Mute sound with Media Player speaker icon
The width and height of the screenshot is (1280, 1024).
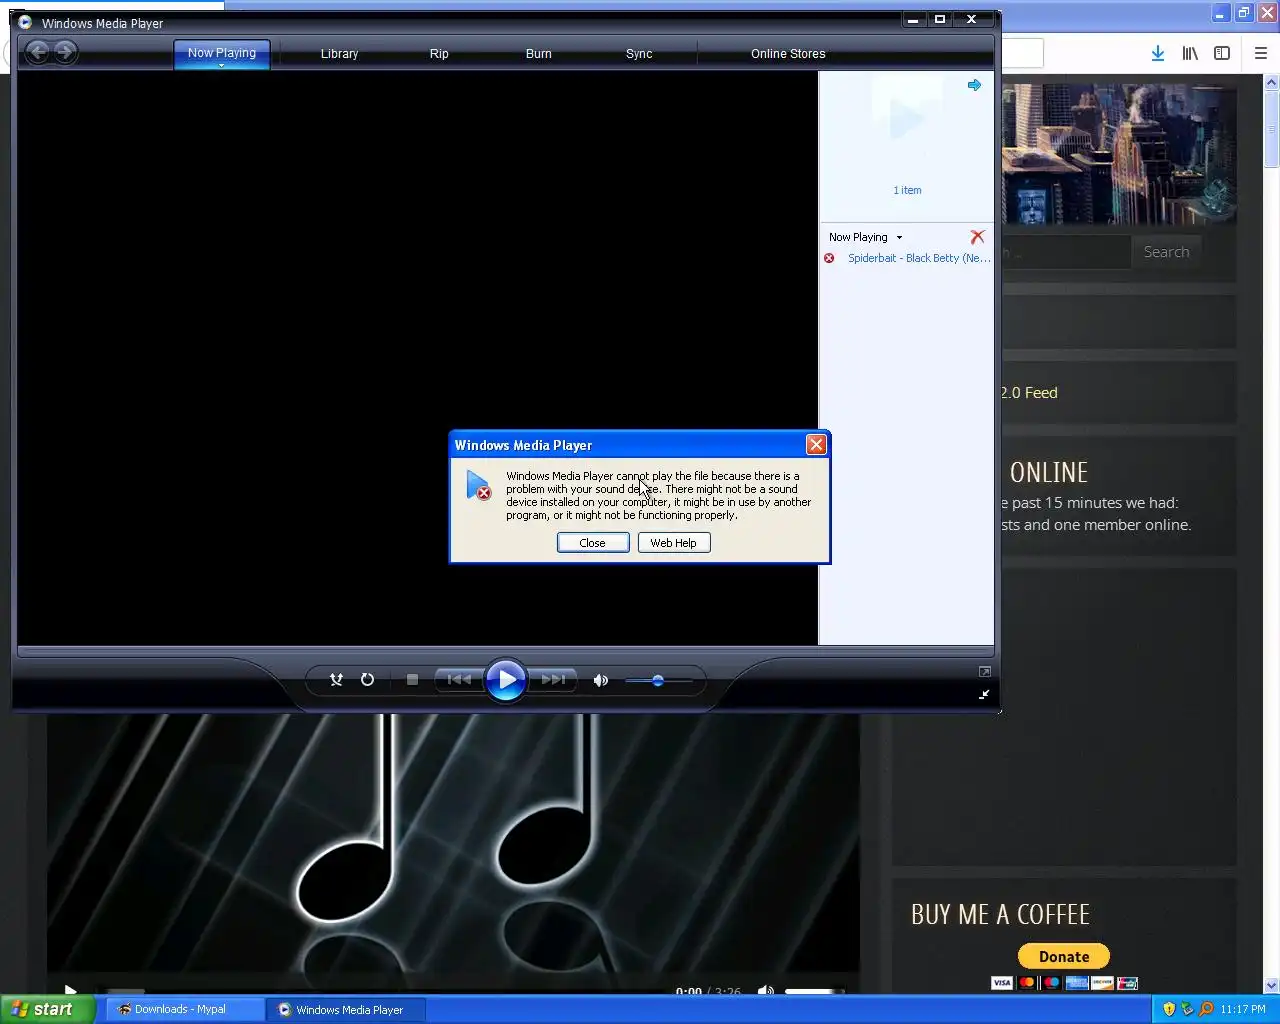(x=600, y=680)
